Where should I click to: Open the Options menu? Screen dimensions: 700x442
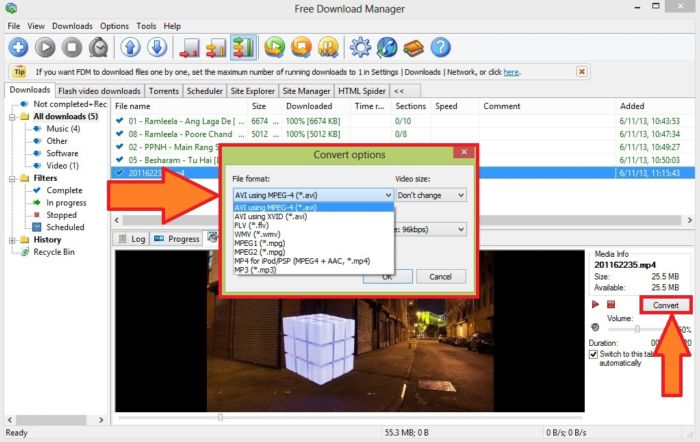(114, 26)
